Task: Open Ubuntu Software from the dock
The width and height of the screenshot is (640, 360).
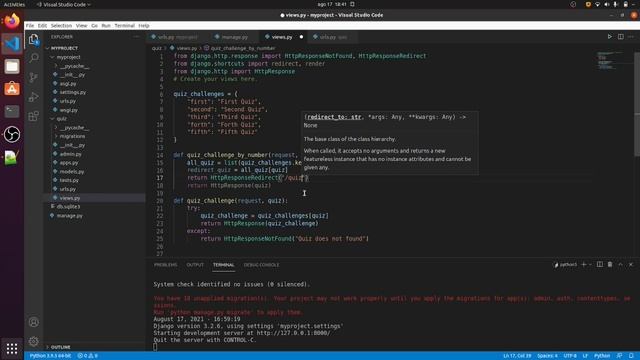Action: point(12,89)
